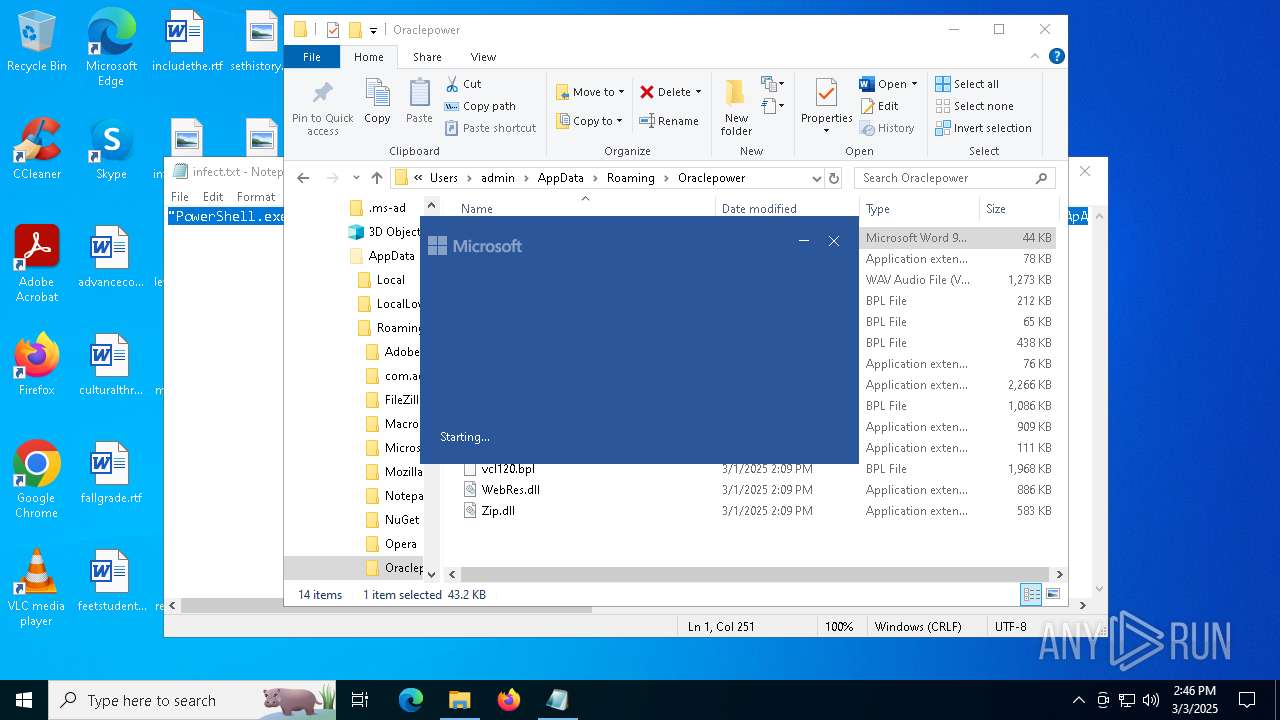Show hidden tray icons
Viewport: 1280px width, 720px height.
tap(1078, 700)
